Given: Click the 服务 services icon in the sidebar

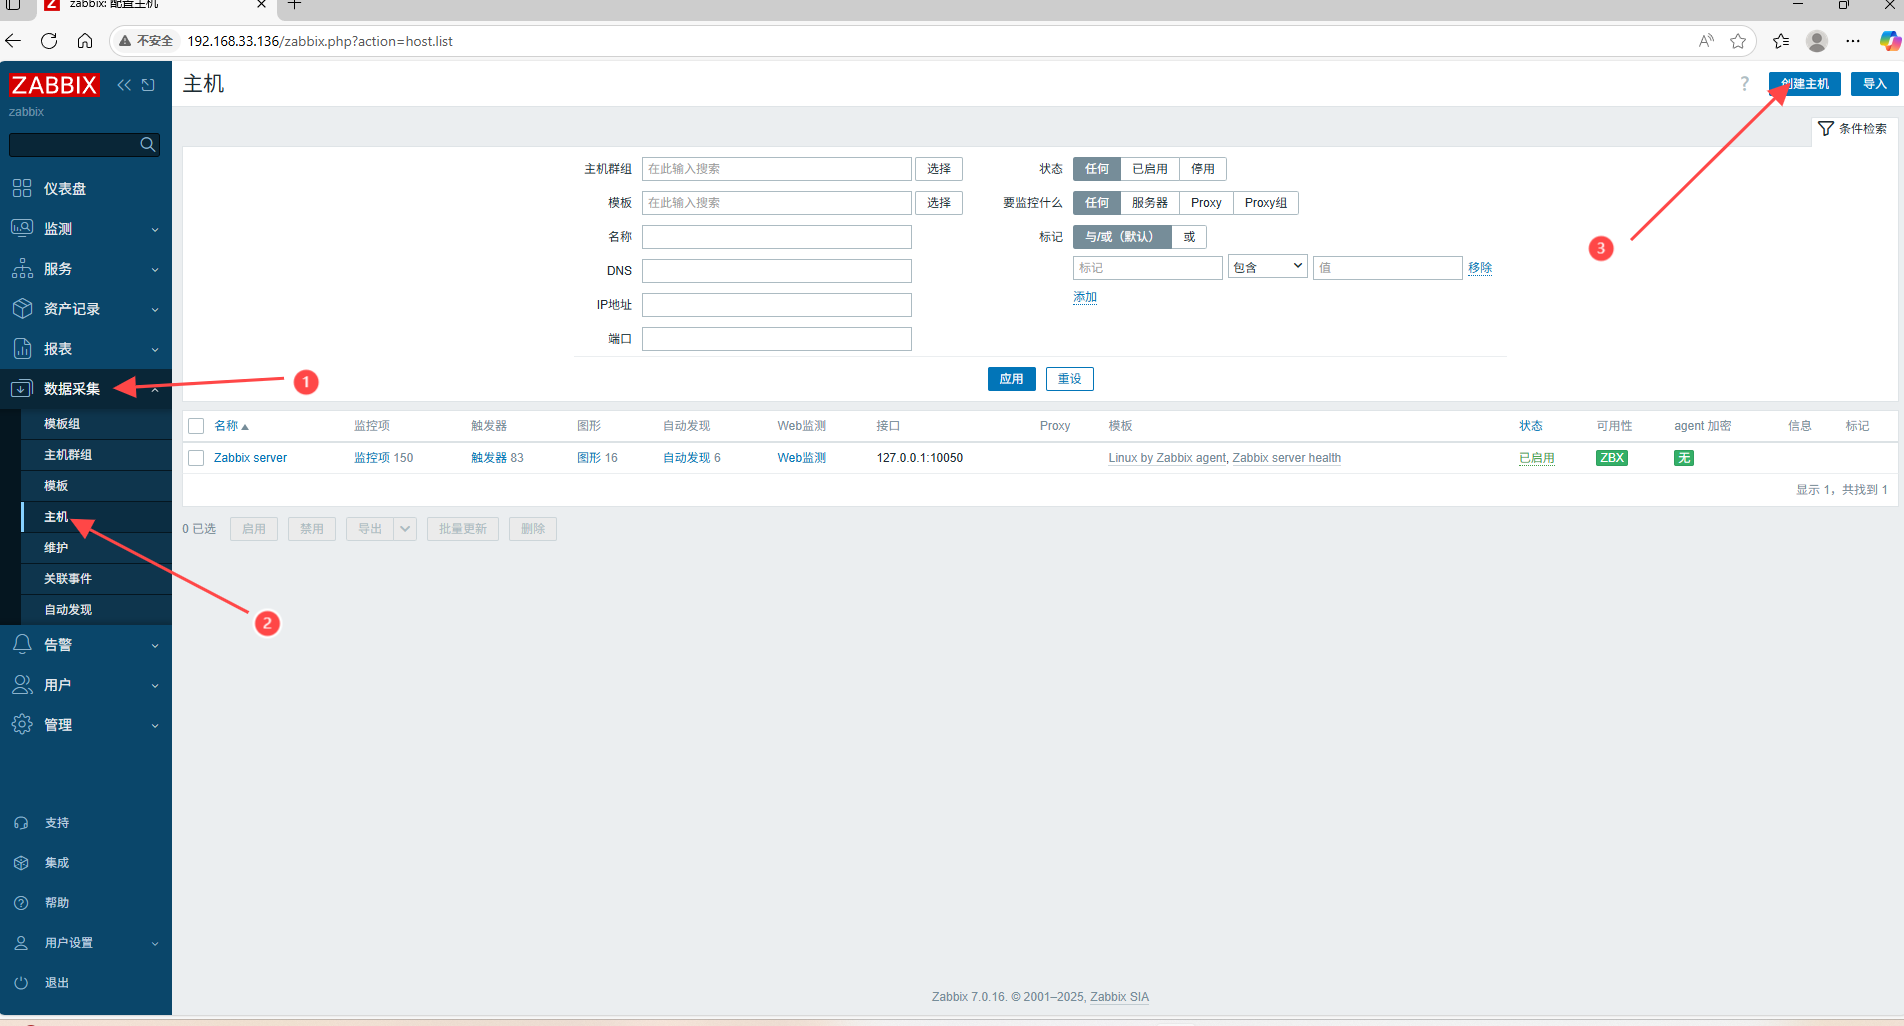Looking at the screenshot, I should click(22, 268).
